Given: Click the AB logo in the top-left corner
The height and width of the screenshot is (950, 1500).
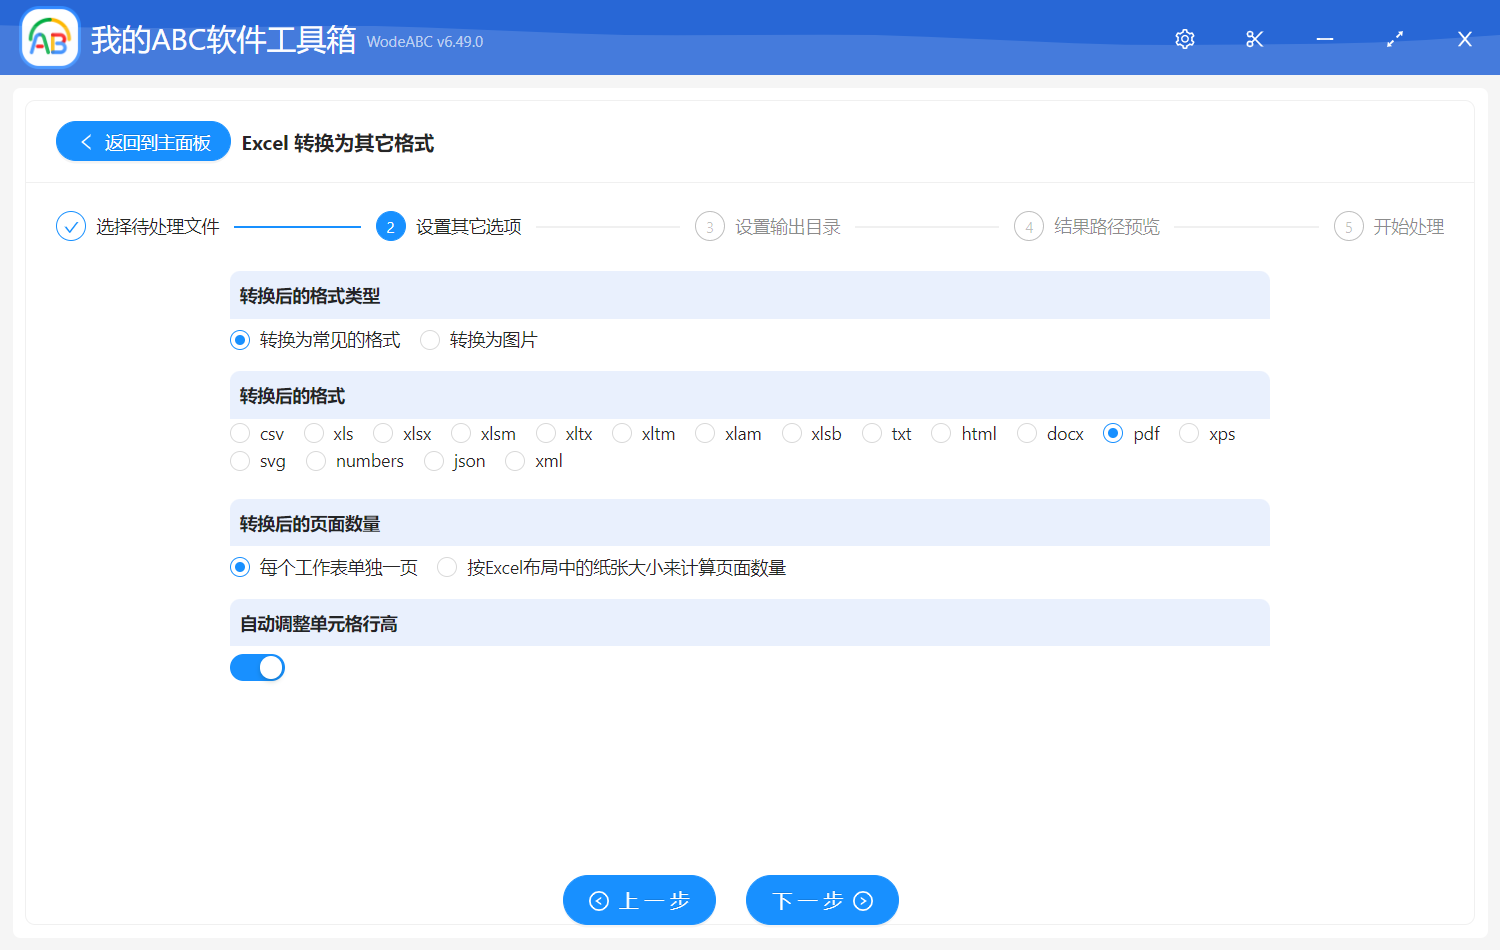Looking at the screenshot, I should 49,37.
